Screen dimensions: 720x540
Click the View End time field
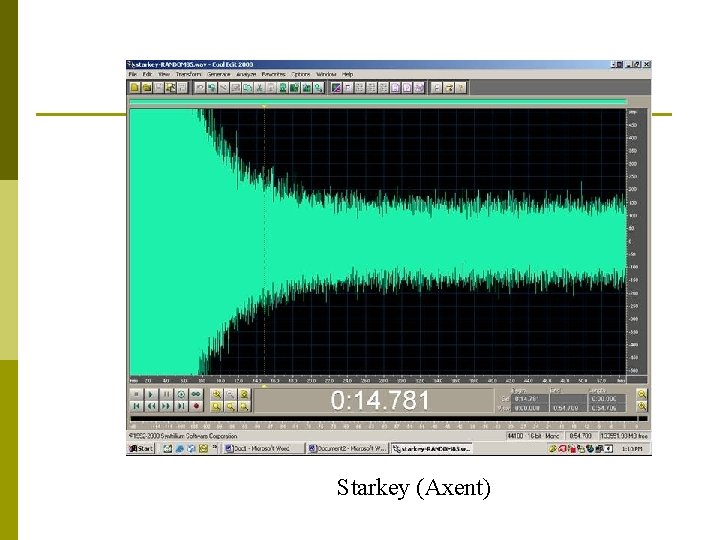point(568,408)
